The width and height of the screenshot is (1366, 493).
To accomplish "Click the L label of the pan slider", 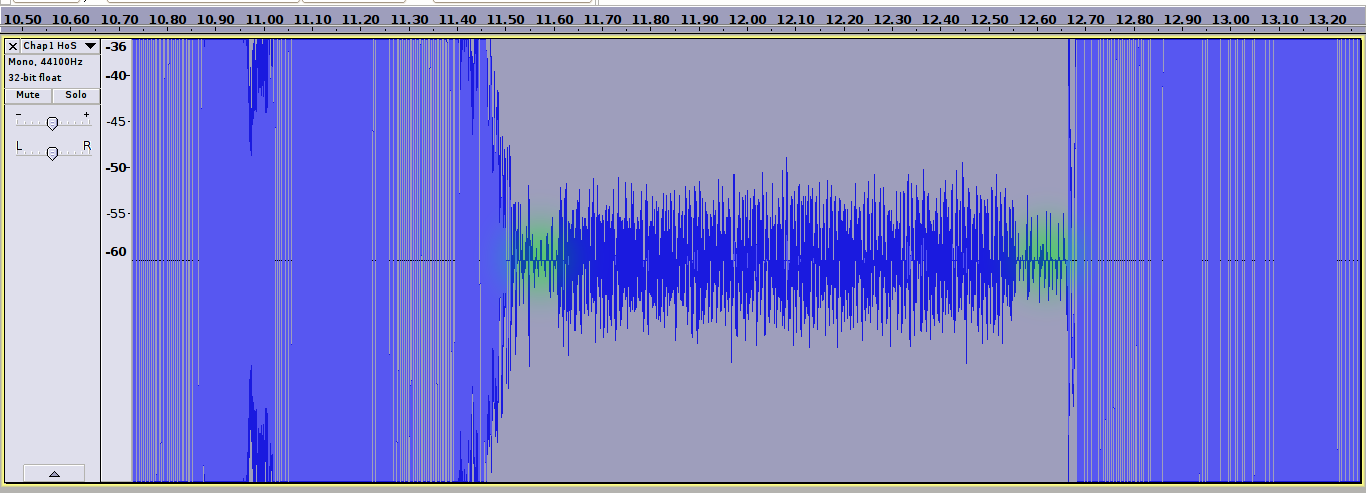I will pyautogui.click(x=18, y=146).
